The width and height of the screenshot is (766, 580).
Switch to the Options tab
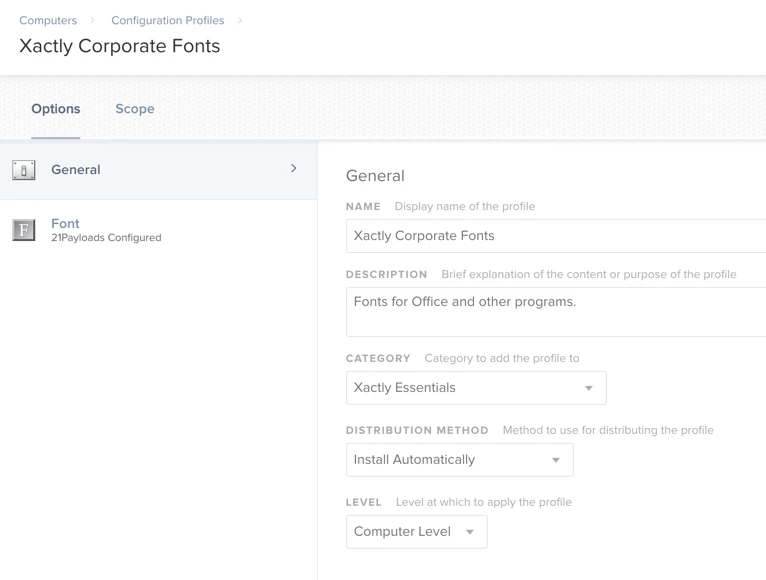[56, 109]
